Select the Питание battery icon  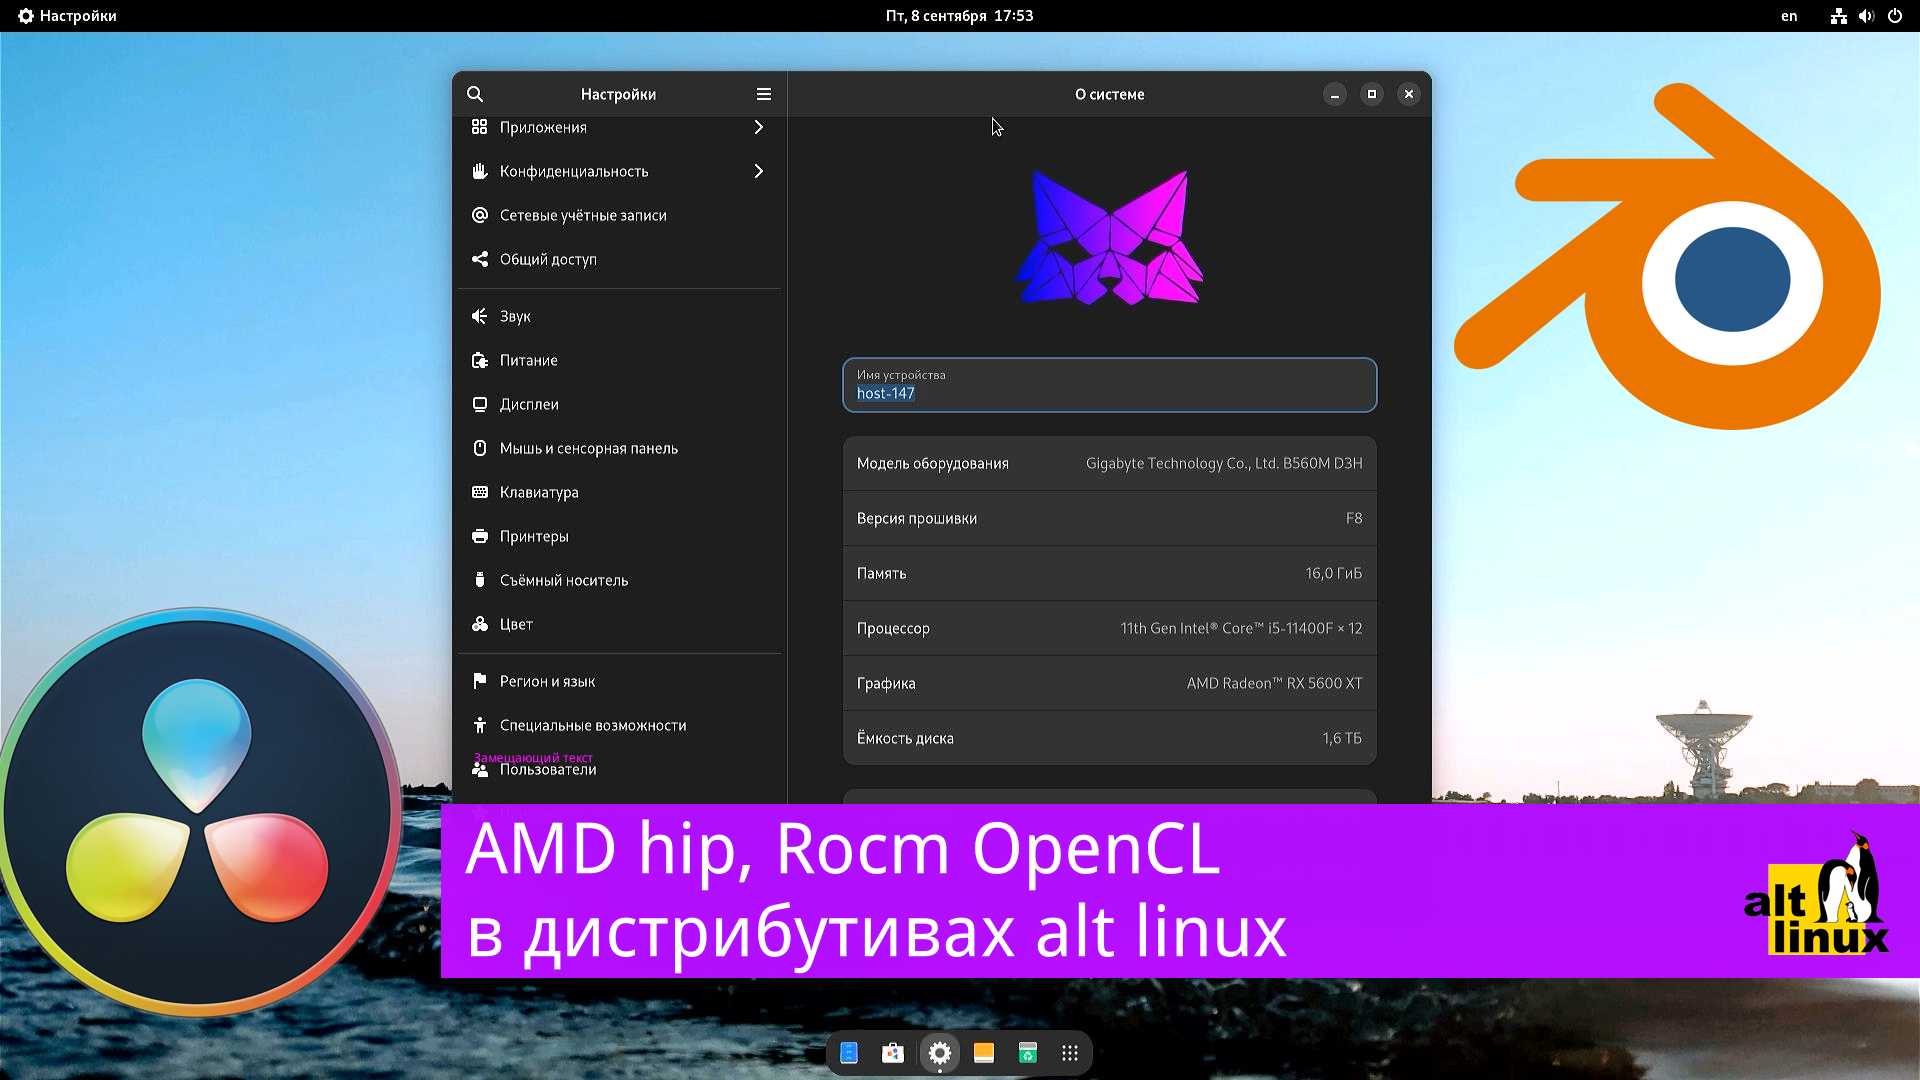(x=480, y=360)
